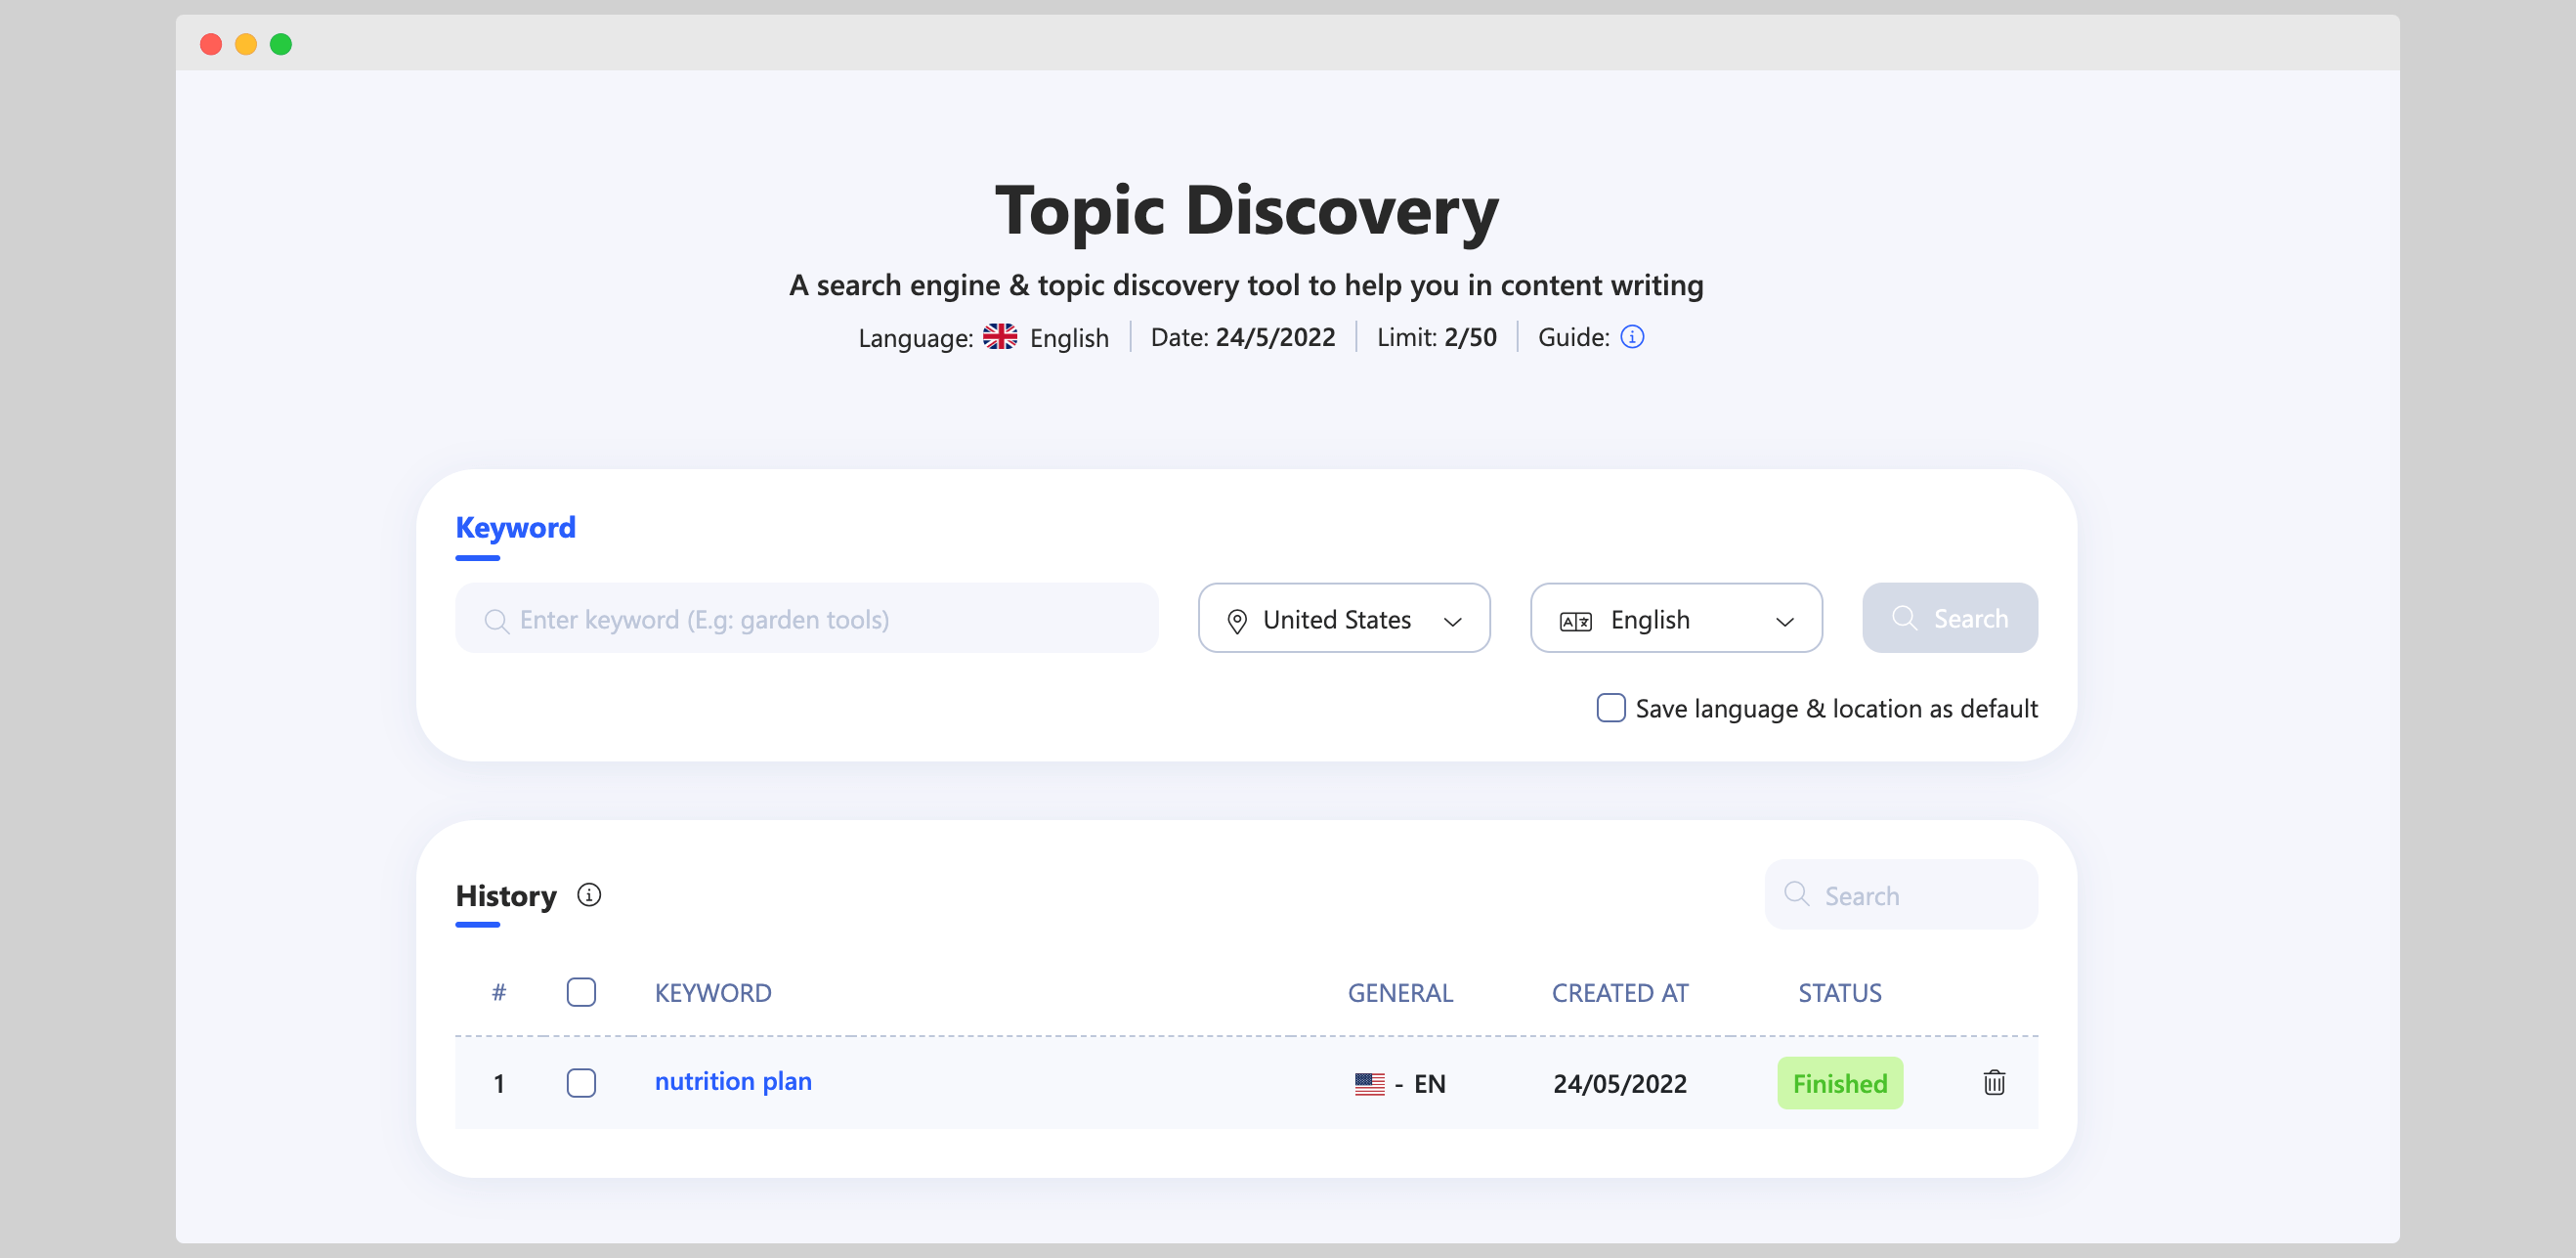The image size is (2576, 1258).
Task: Check the header select-all checkbox
Action: coord(581,990)
